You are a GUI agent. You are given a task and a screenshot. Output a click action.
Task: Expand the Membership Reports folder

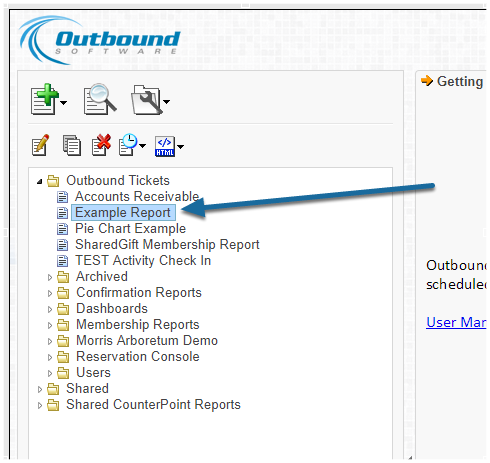pyautogui.click(x=50, y=325)
